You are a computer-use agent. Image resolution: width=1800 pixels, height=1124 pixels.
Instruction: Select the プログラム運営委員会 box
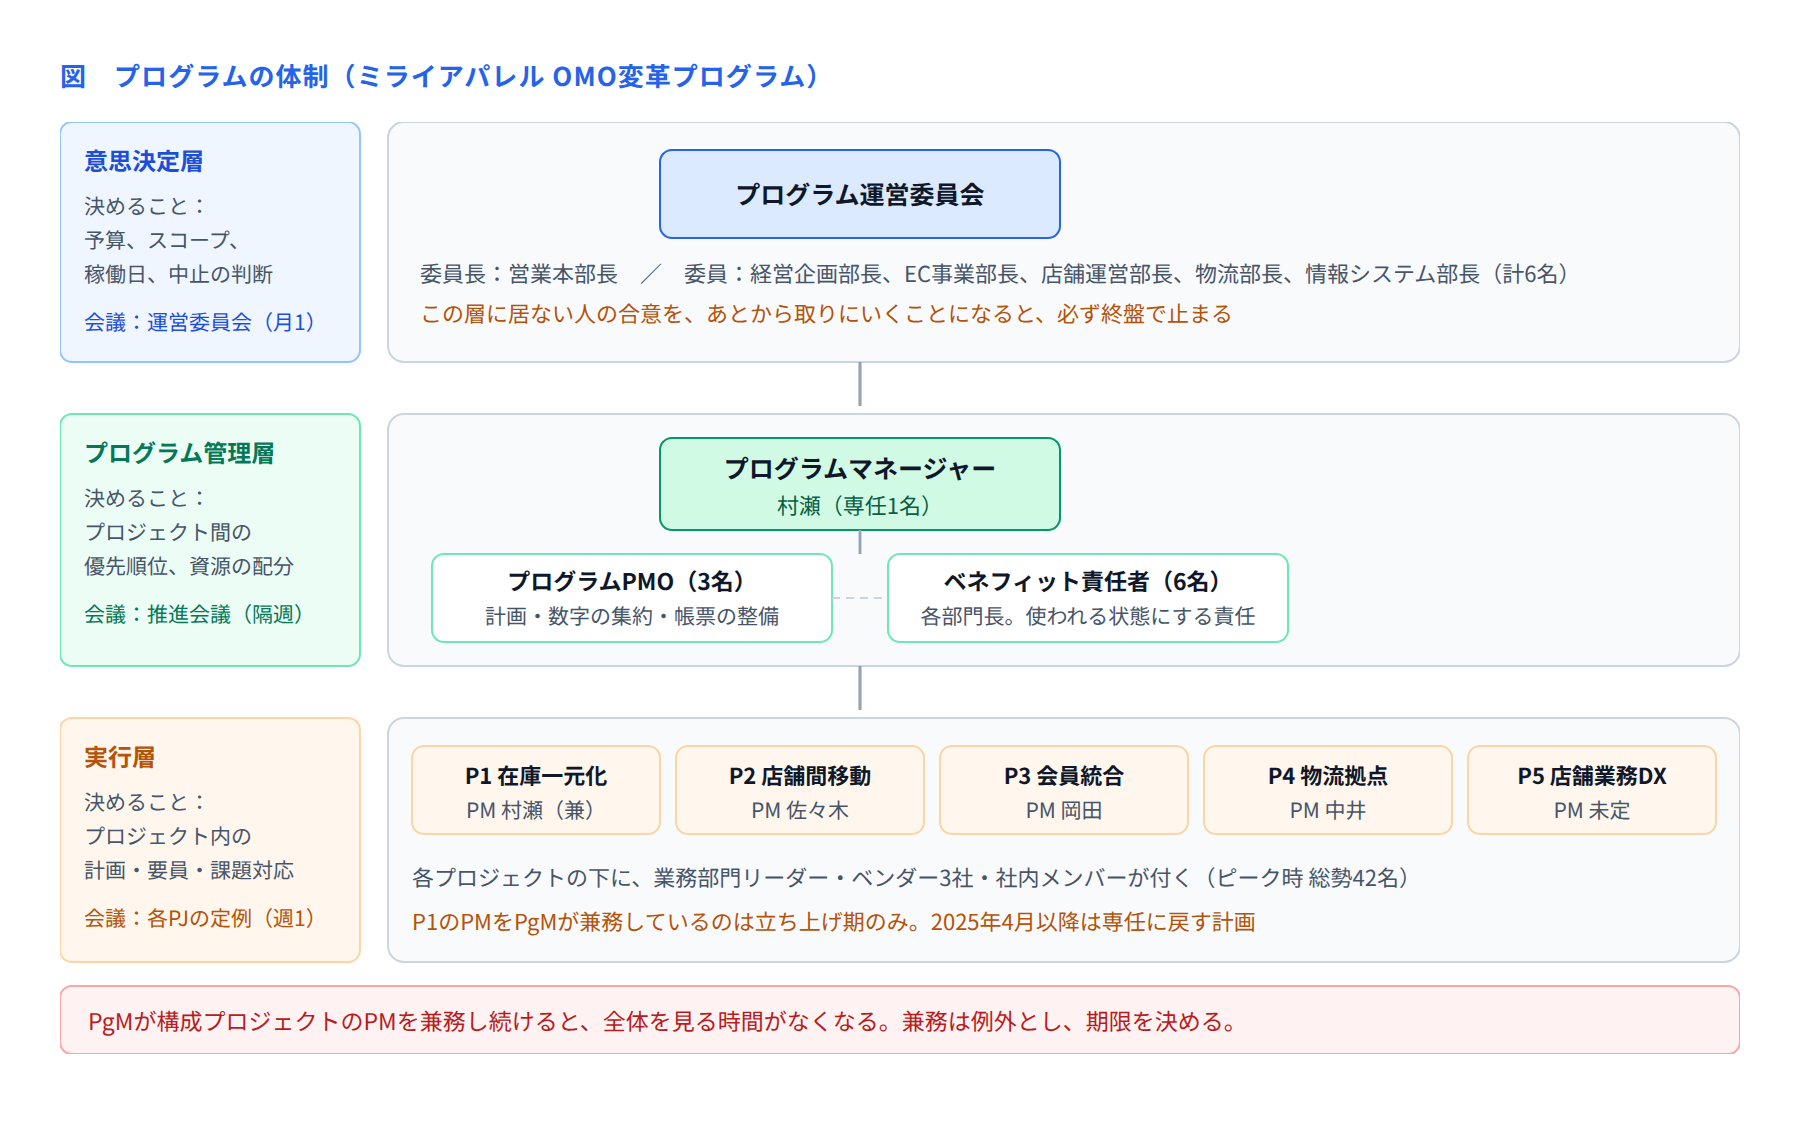[860, 194]
